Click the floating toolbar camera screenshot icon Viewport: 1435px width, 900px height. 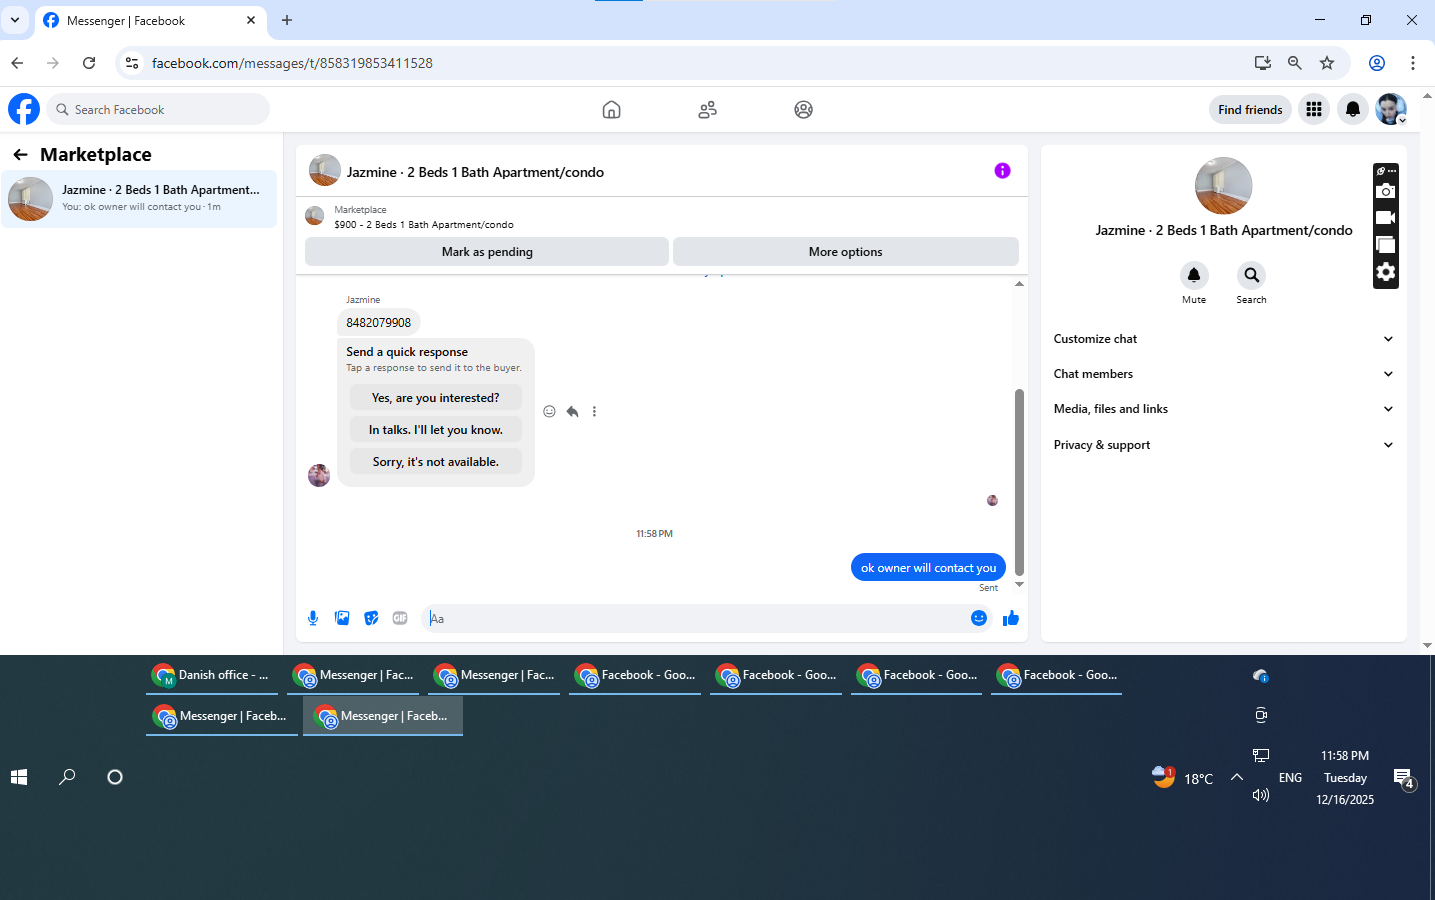pyautogui.click(x=1385, y=190)
